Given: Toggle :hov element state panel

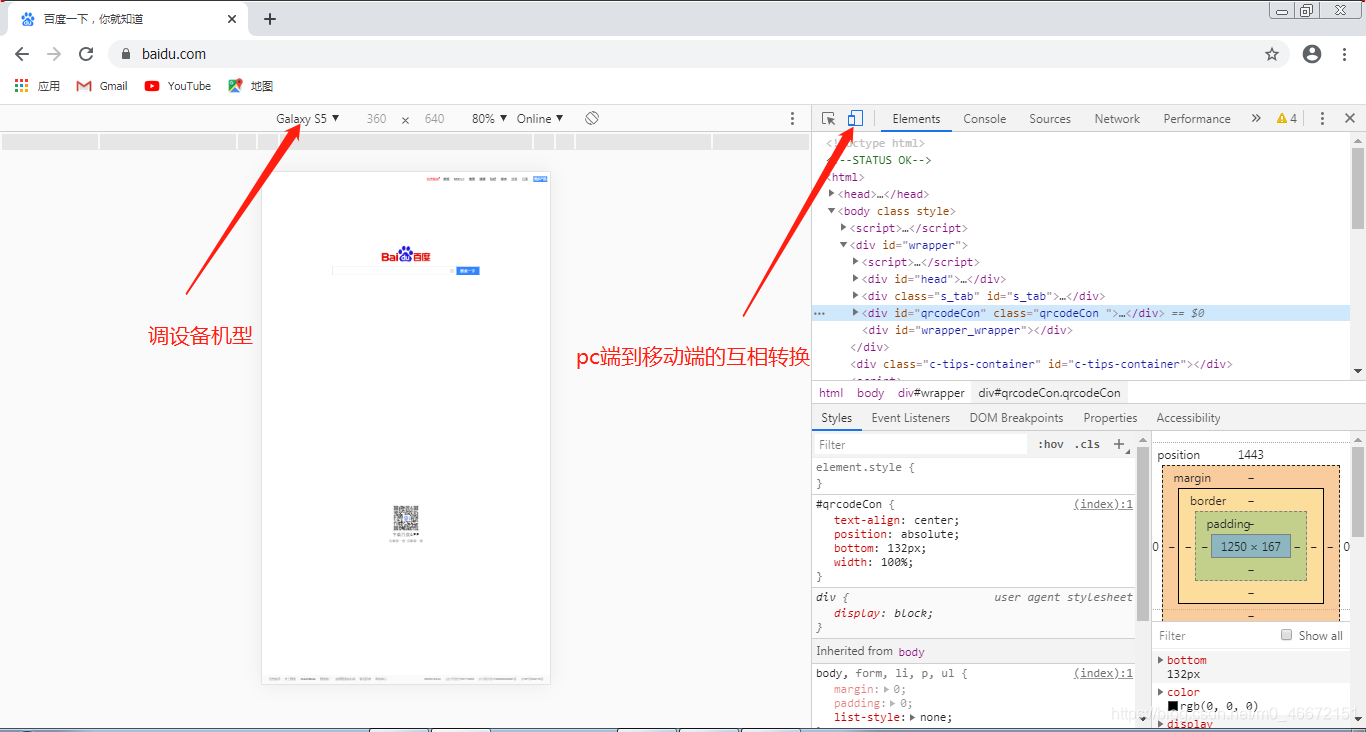Looking at the screenshot, I should (1050, 444).
